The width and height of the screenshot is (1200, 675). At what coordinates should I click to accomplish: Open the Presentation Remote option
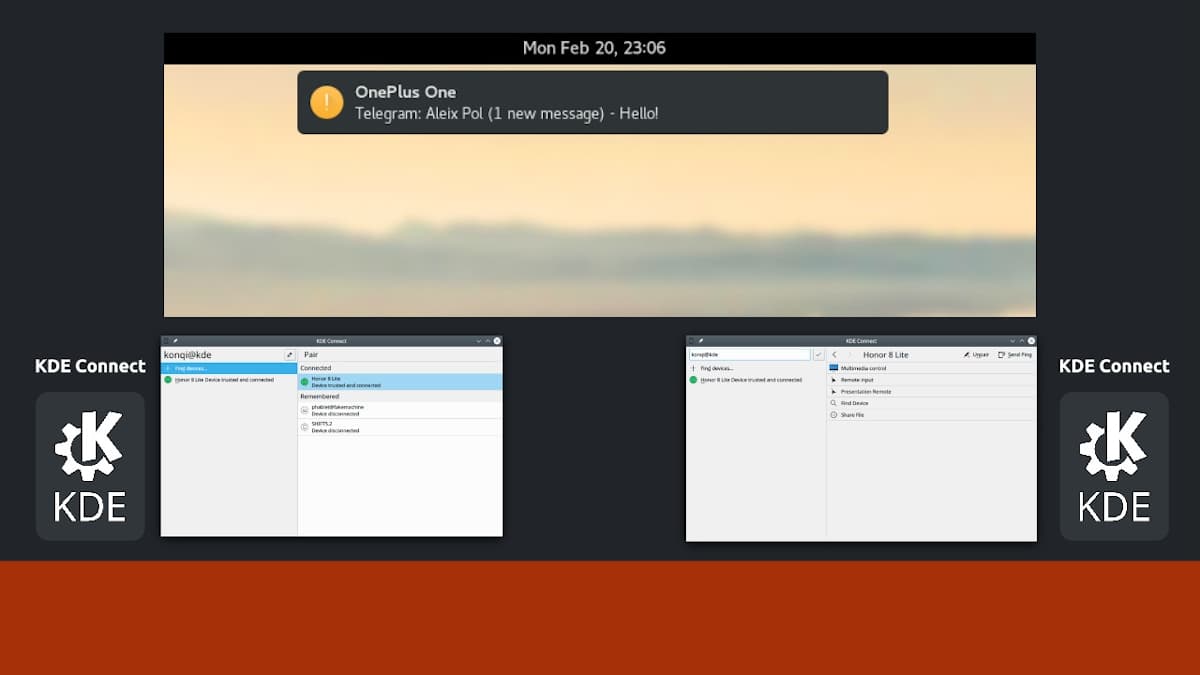pyautogui.click(x=865, y=391)
